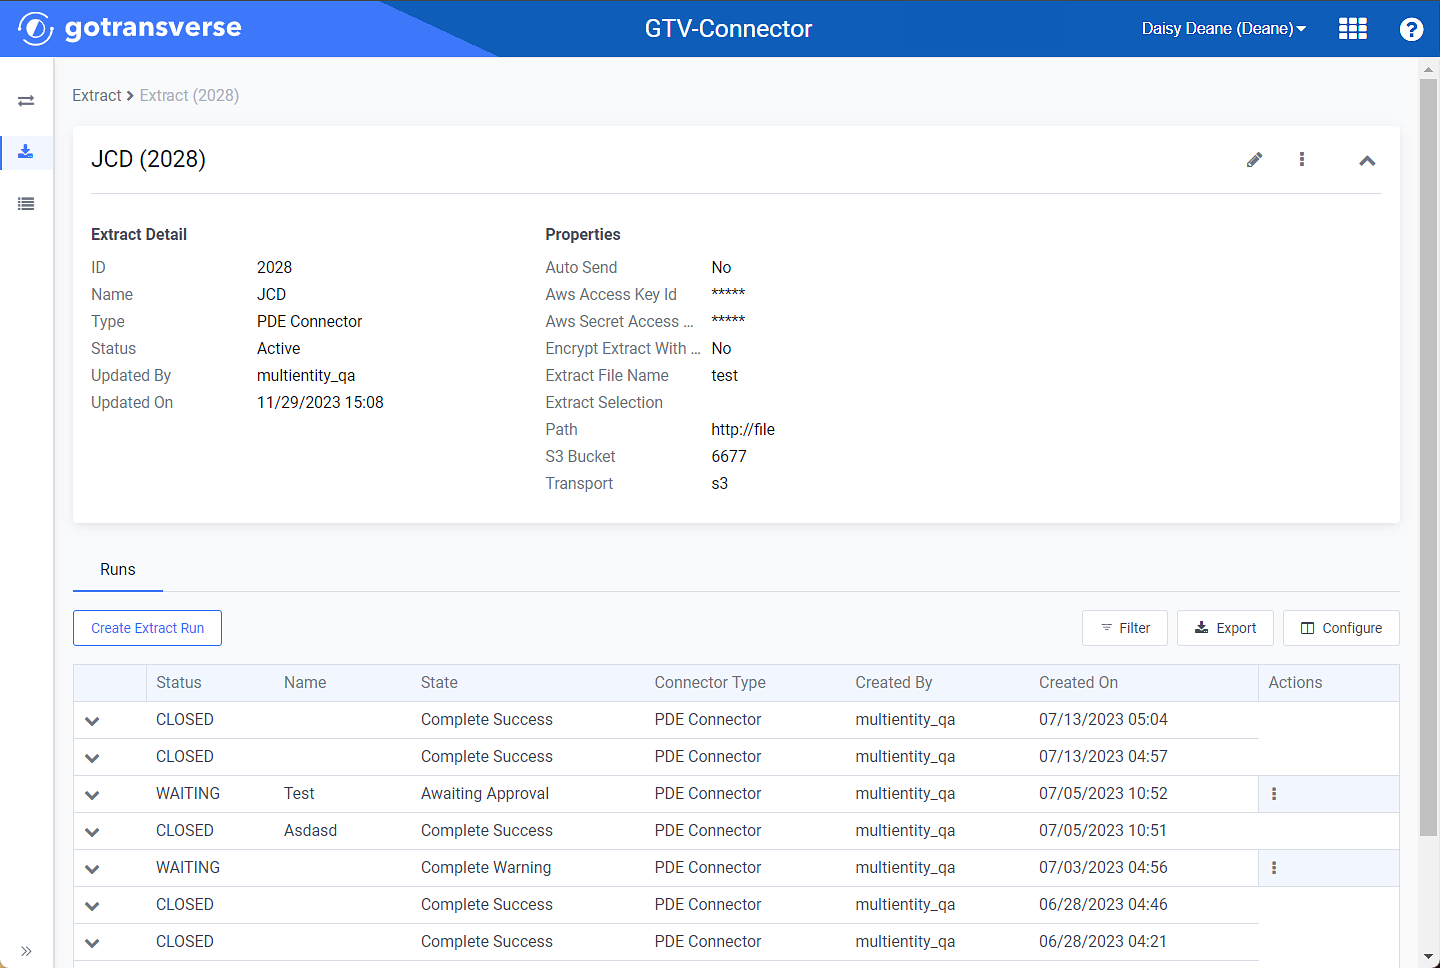Select the Awaiting Approval state cell
This screenshot has height=968, width=1440.
coord(485,793)
